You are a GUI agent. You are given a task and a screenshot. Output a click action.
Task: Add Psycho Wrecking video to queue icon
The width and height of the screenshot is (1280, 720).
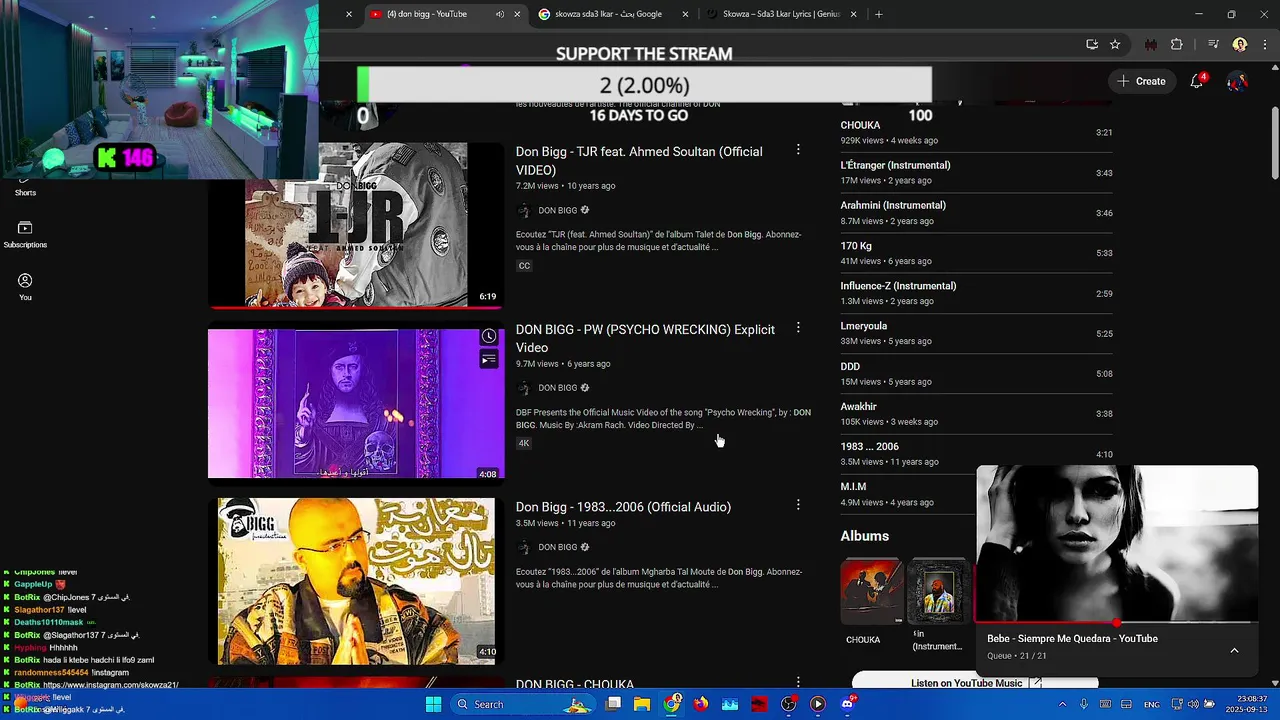coord(488,359)
